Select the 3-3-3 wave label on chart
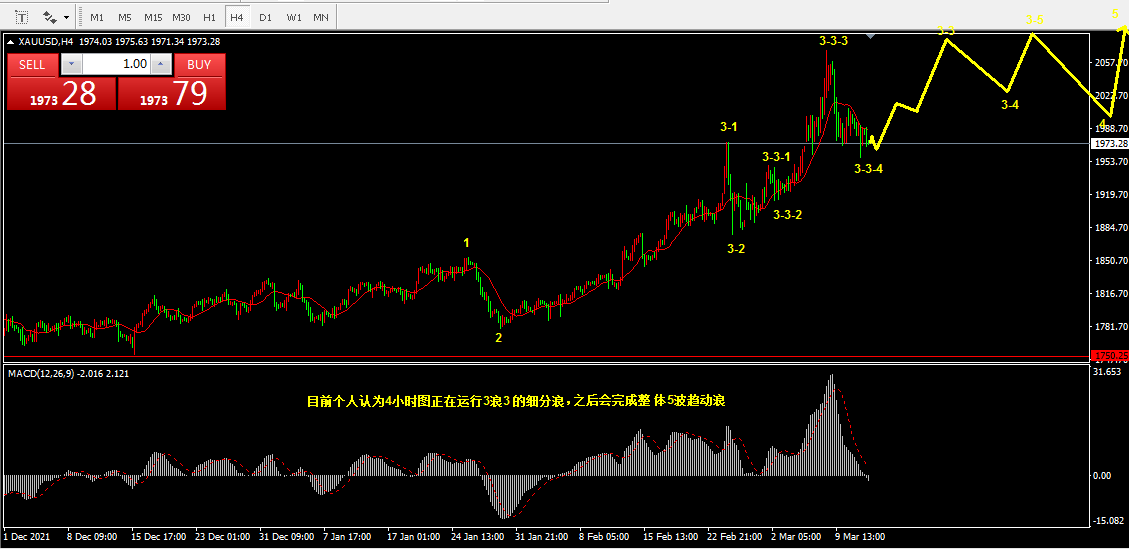 click(834, 41)
